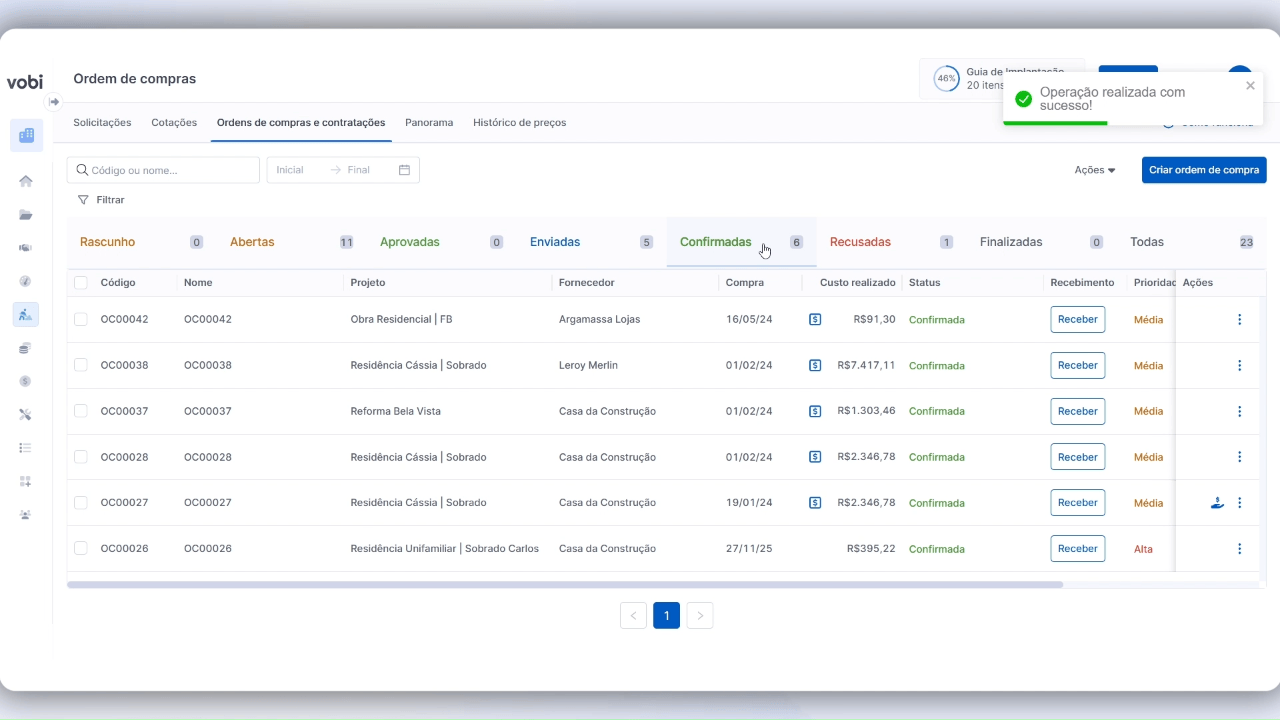Switch to the Cotações tab
Viewport: 1280px width, 720px height.
[x=174, y=123]
